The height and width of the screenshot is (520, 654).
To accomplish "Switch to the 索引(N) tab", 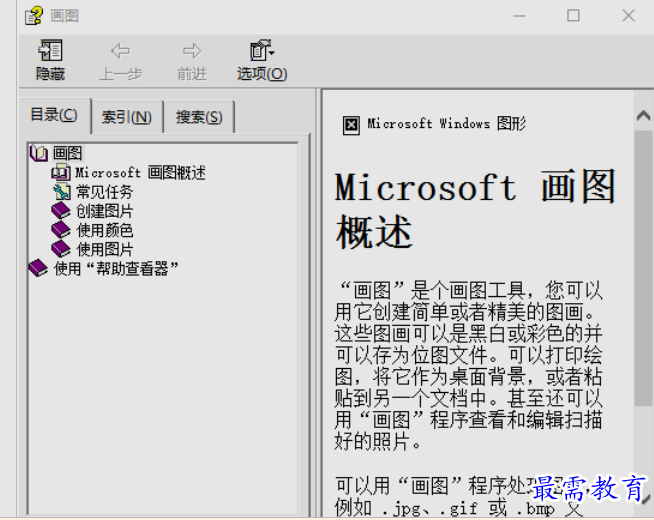I will (x=127, y=117).
